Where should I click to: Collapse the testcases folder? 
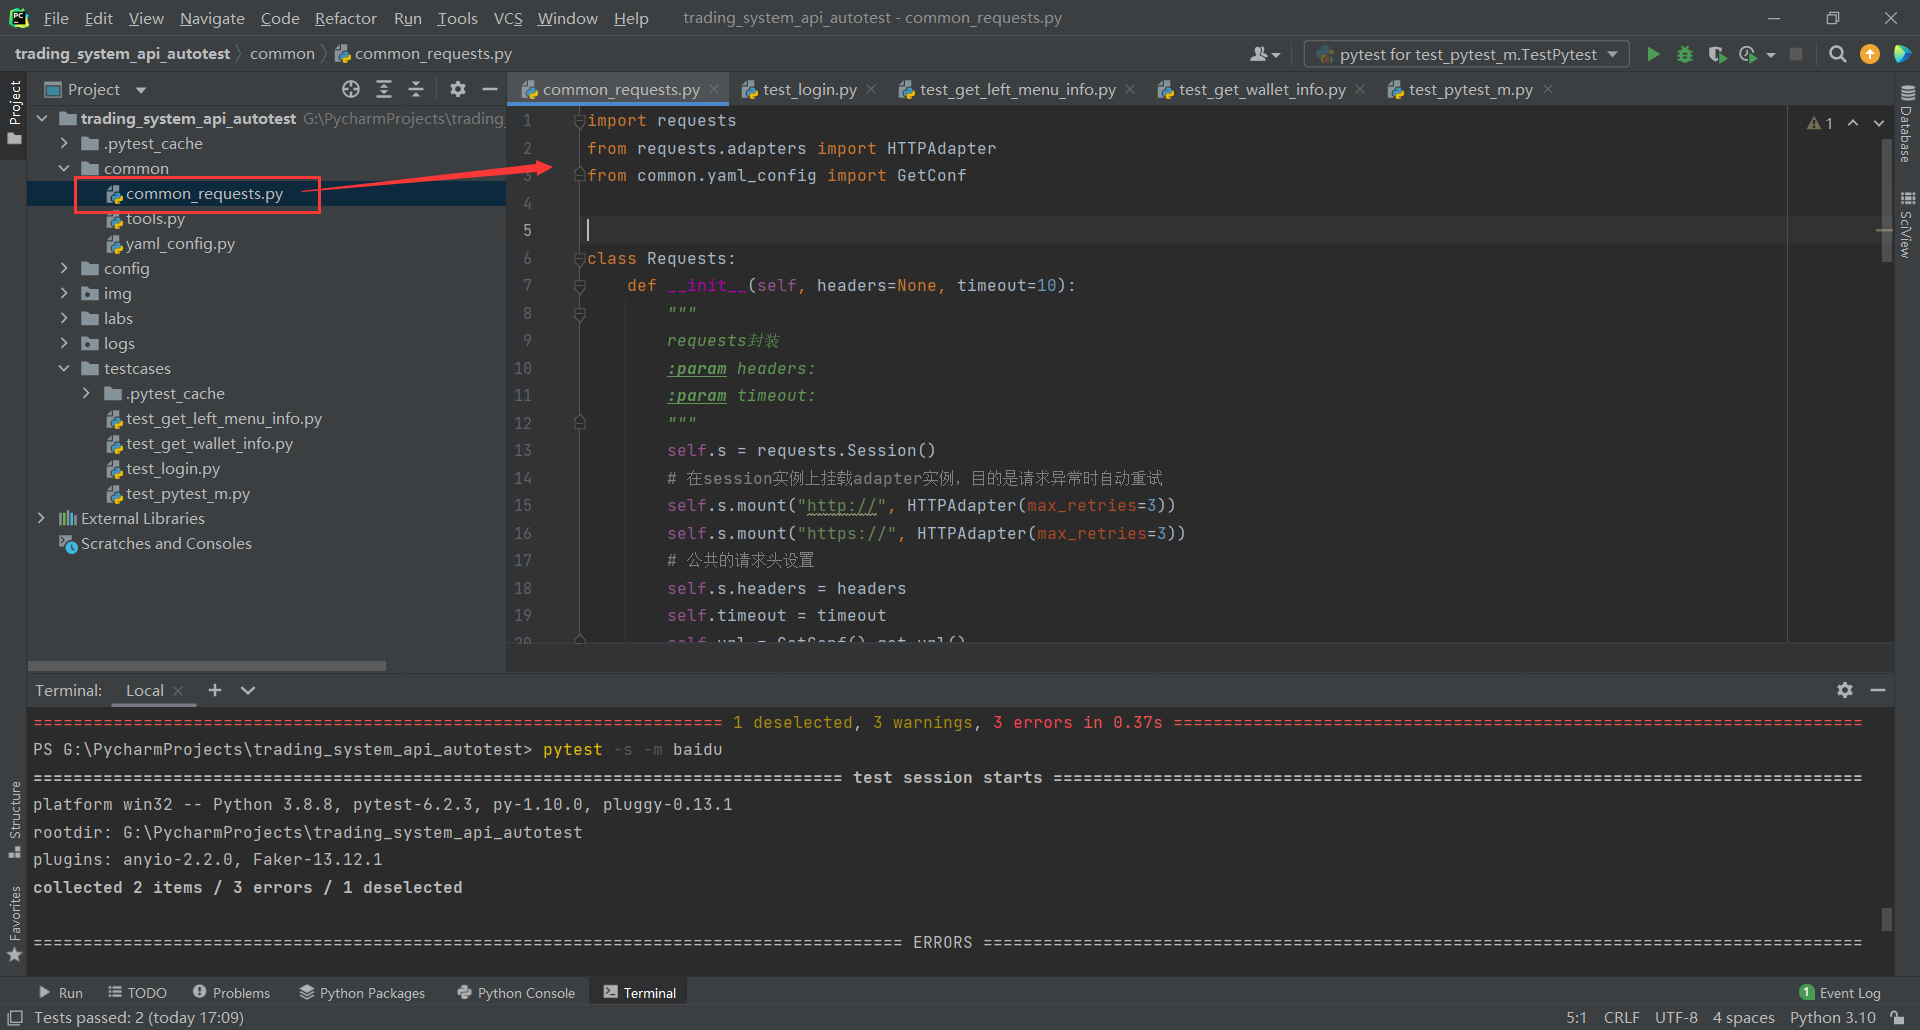coord(64,368)
